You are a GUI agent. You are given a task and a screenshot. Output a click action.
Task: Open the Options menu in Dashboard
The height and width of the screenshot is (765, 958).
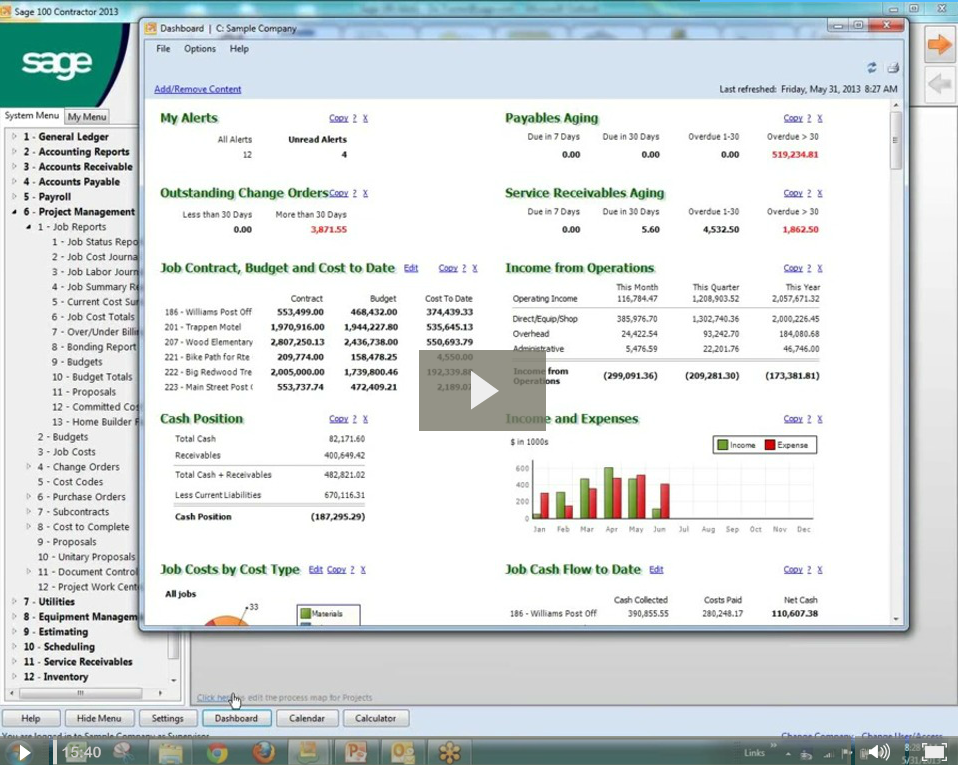(200, 49)
